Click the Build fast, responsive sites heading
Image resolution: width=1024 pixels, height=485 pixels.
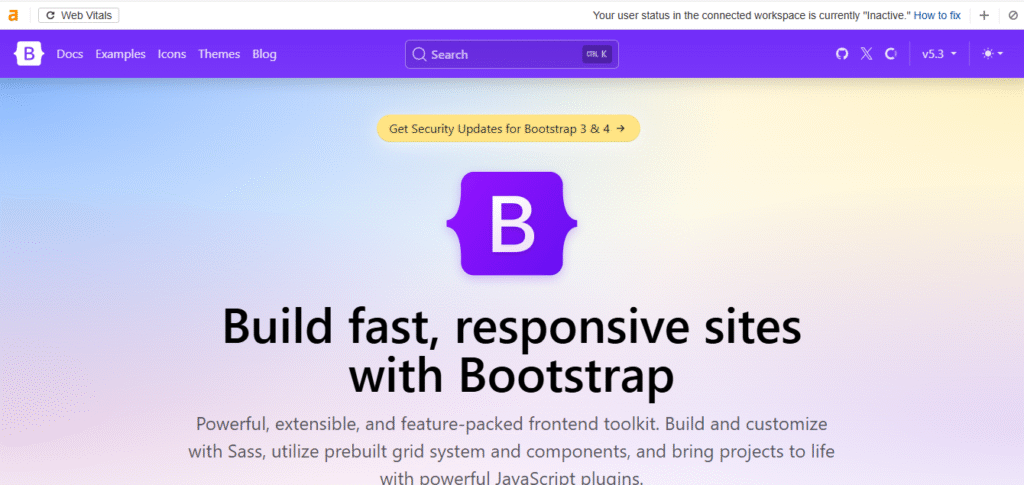(511, 351)
